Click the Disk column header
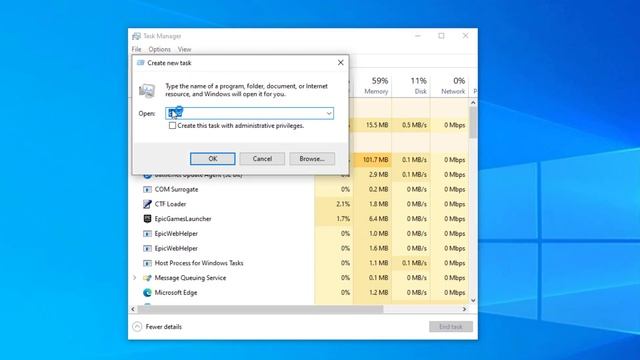 [411, 86]
